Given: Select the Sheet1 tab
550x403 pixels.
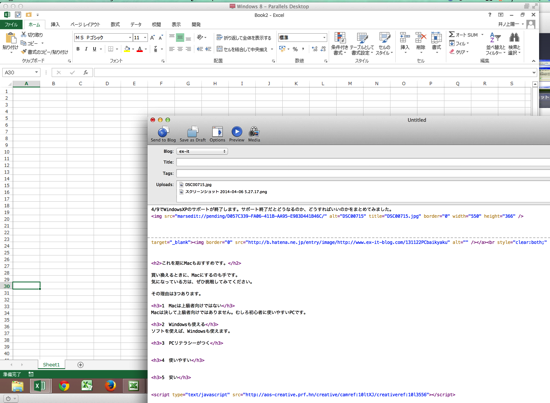Looking at the screenshot, I should [51, 365].
